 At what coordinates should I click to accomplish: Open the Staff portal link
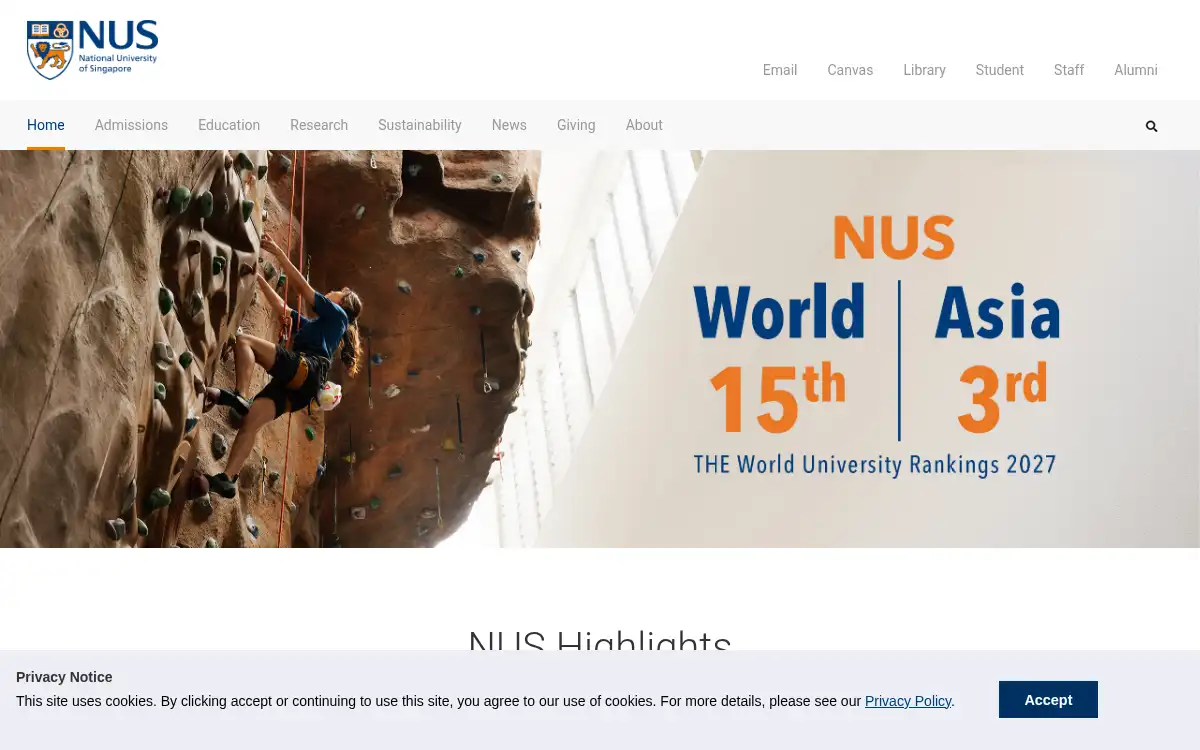click(x=1069, y=70)
